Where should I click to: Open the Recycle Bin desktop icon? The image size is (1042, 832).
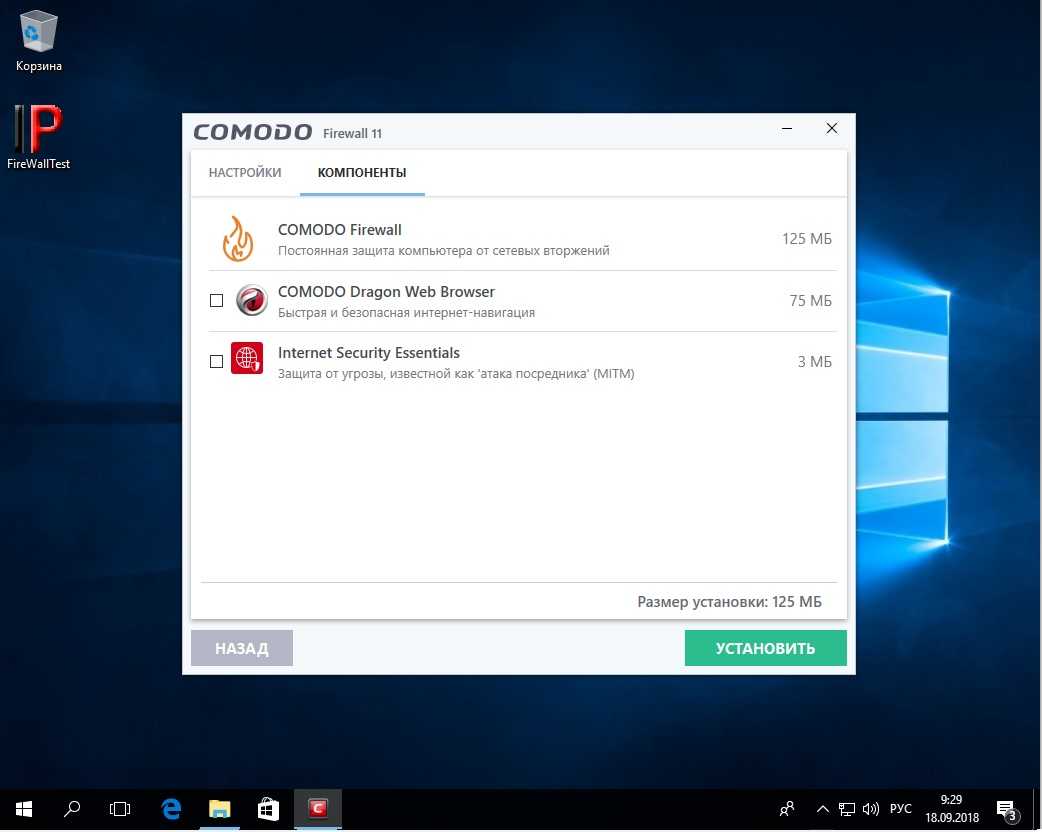tap(39, 33)
